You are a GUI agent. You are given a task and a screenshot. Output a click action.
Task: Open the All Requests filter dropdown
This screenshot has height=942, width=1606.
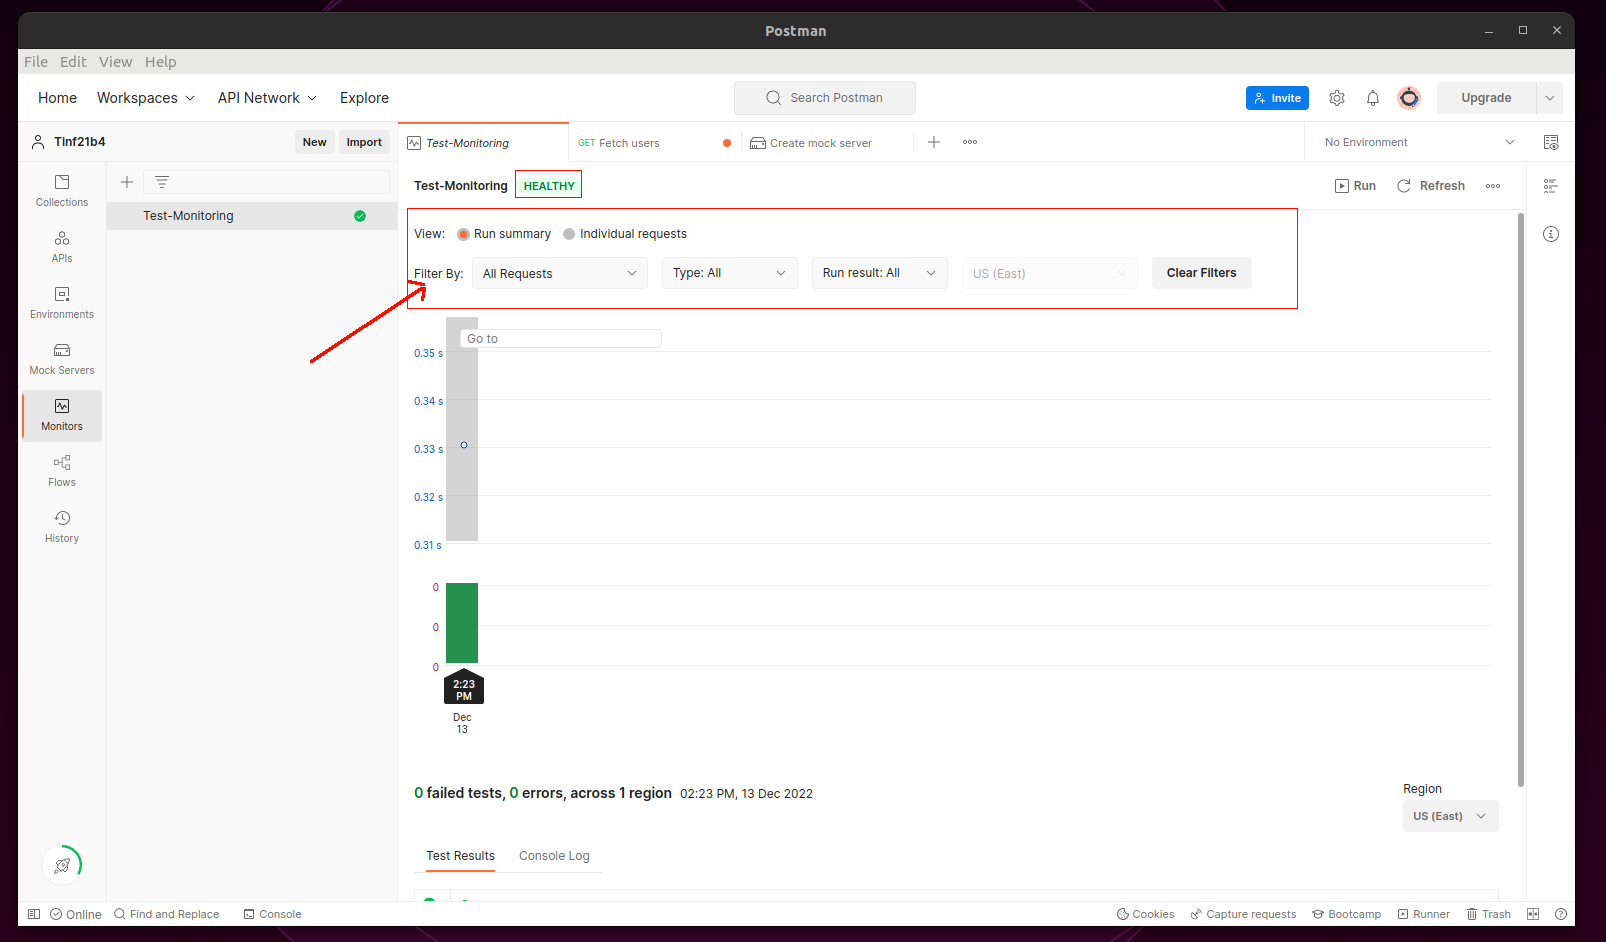[559, 272]
